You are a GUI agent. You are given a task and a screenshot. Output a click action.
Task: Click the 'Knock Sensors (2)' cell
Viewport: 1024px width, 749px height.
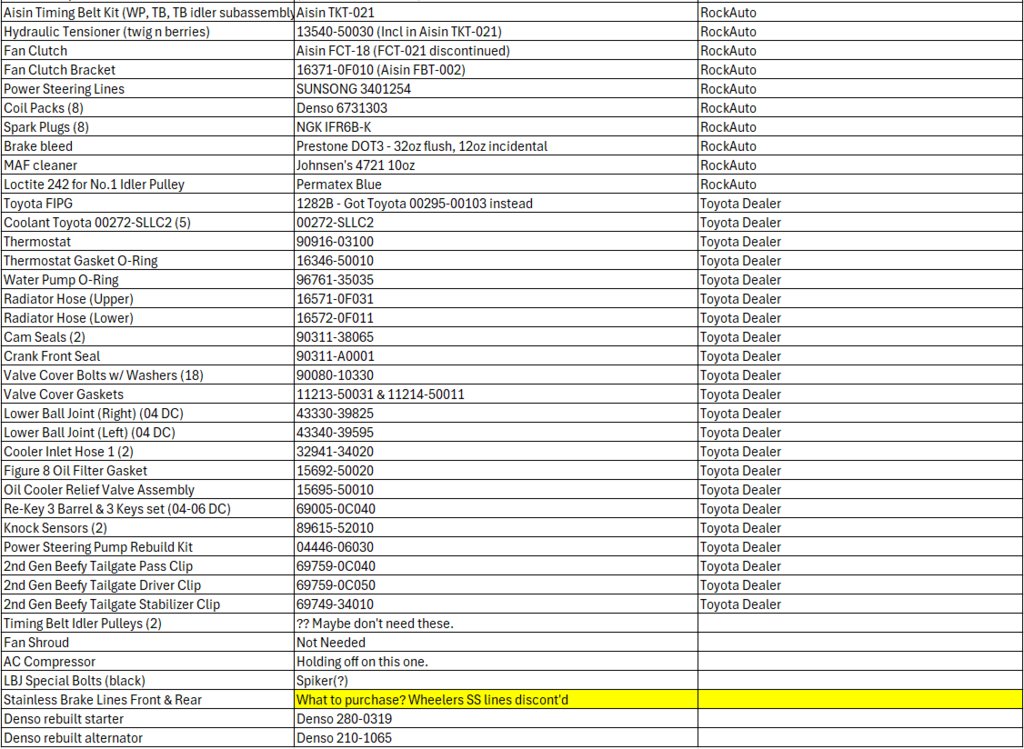click(x=148, y=527)
